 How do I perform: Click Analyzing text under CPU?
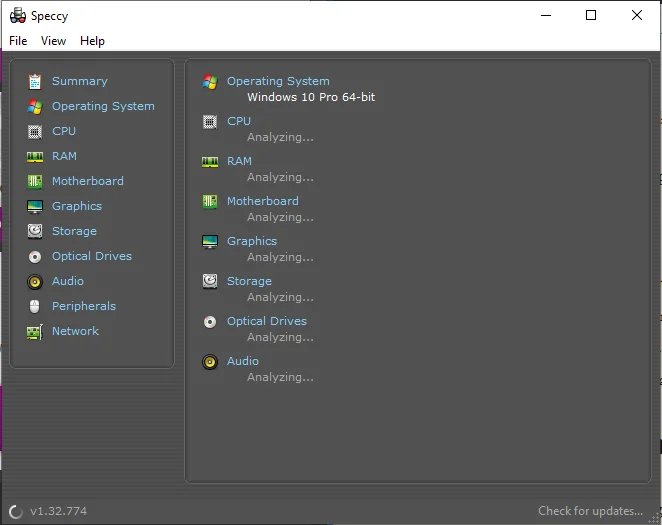pos(280,138)
